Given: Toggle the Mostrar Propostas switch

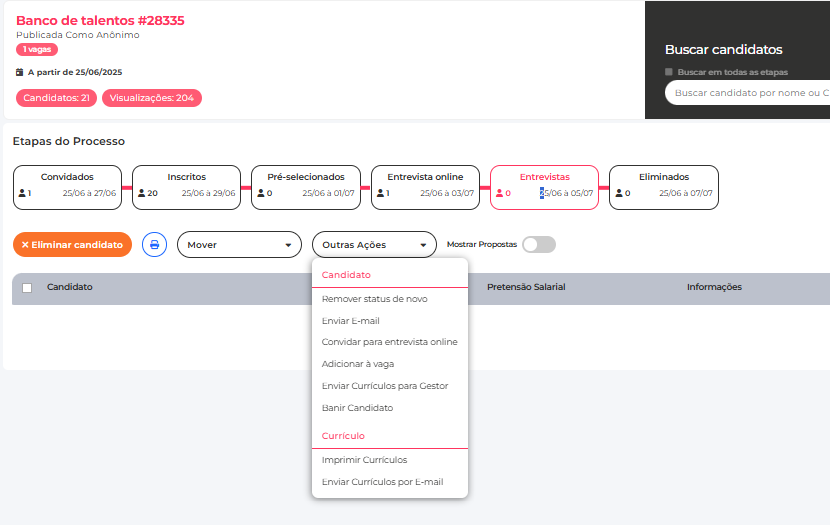Looking at the screenshot, I should 539,244.
